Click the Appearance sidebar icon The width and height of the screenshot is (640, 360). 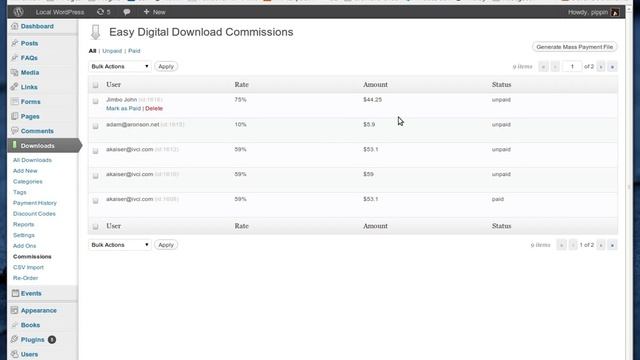[15, 310]
